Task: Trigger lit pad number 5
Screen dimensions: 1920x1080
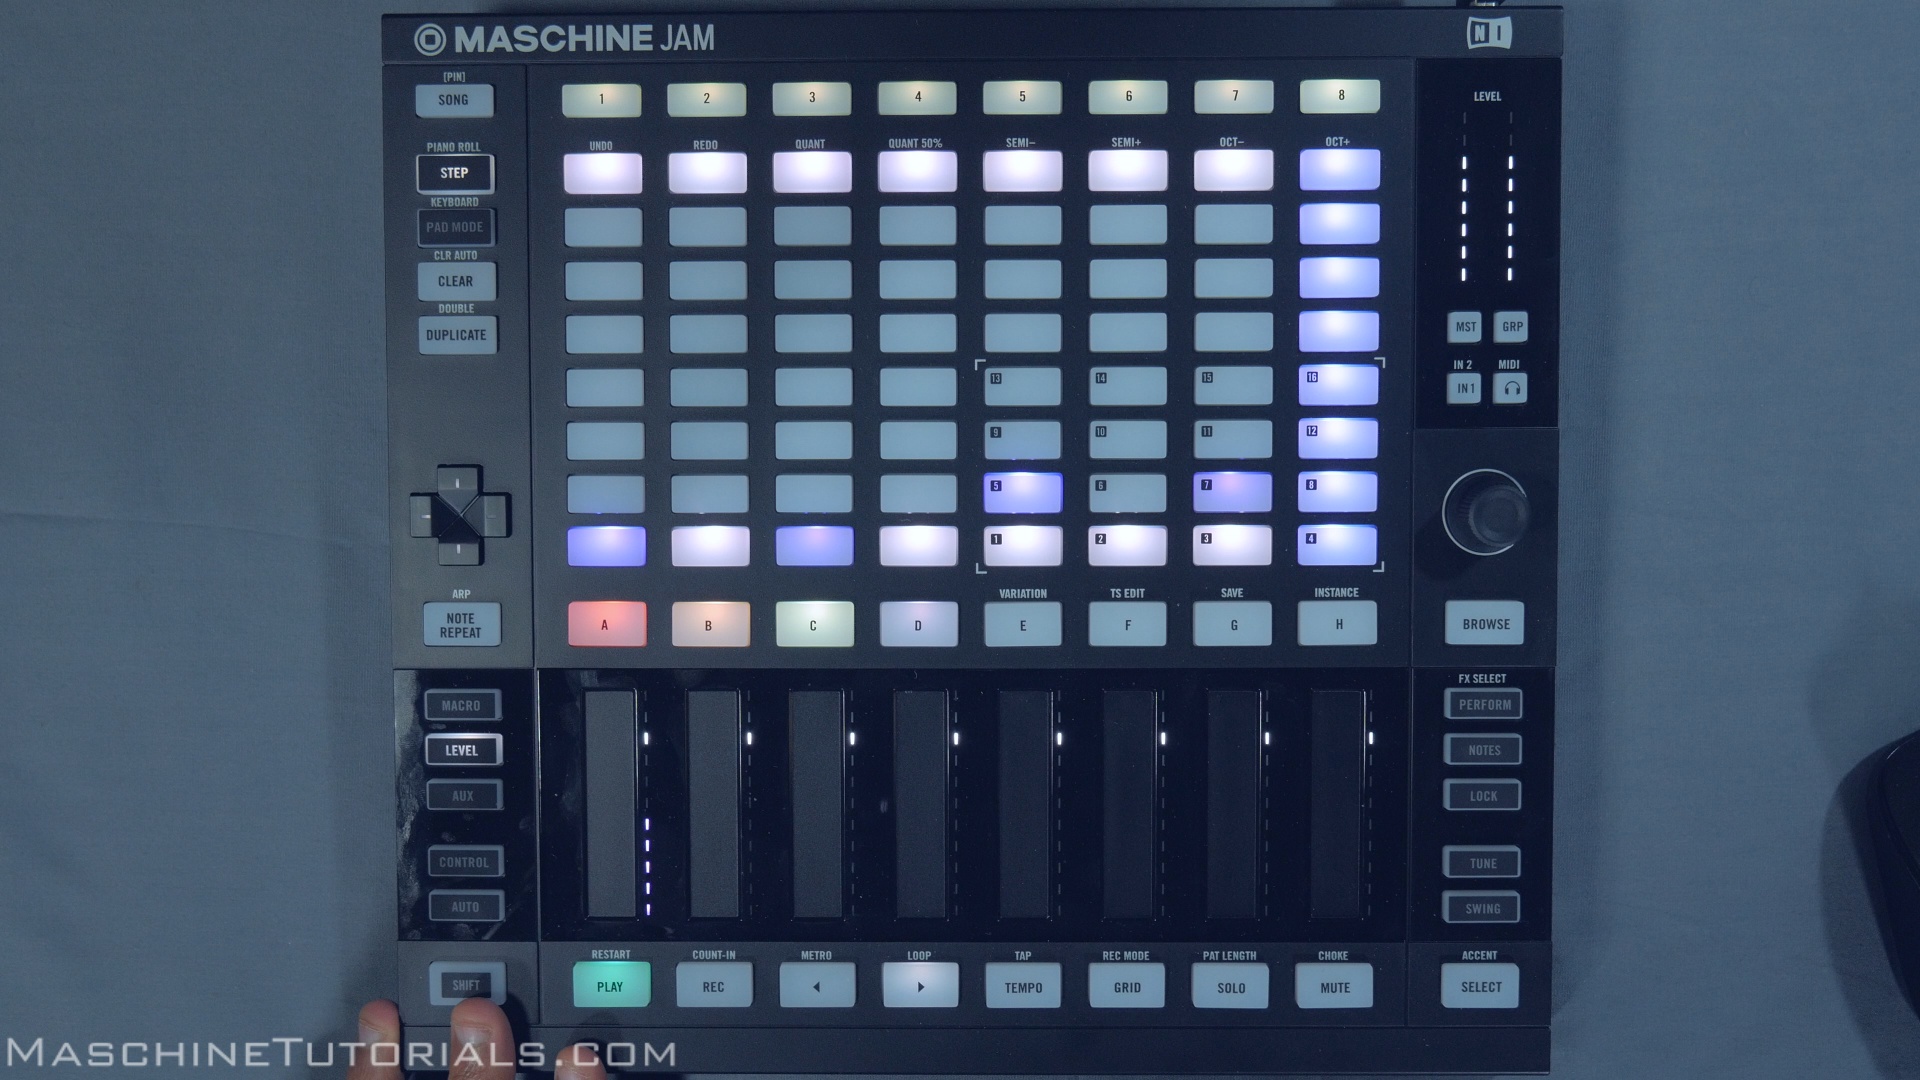Action: coord(1023,493)
